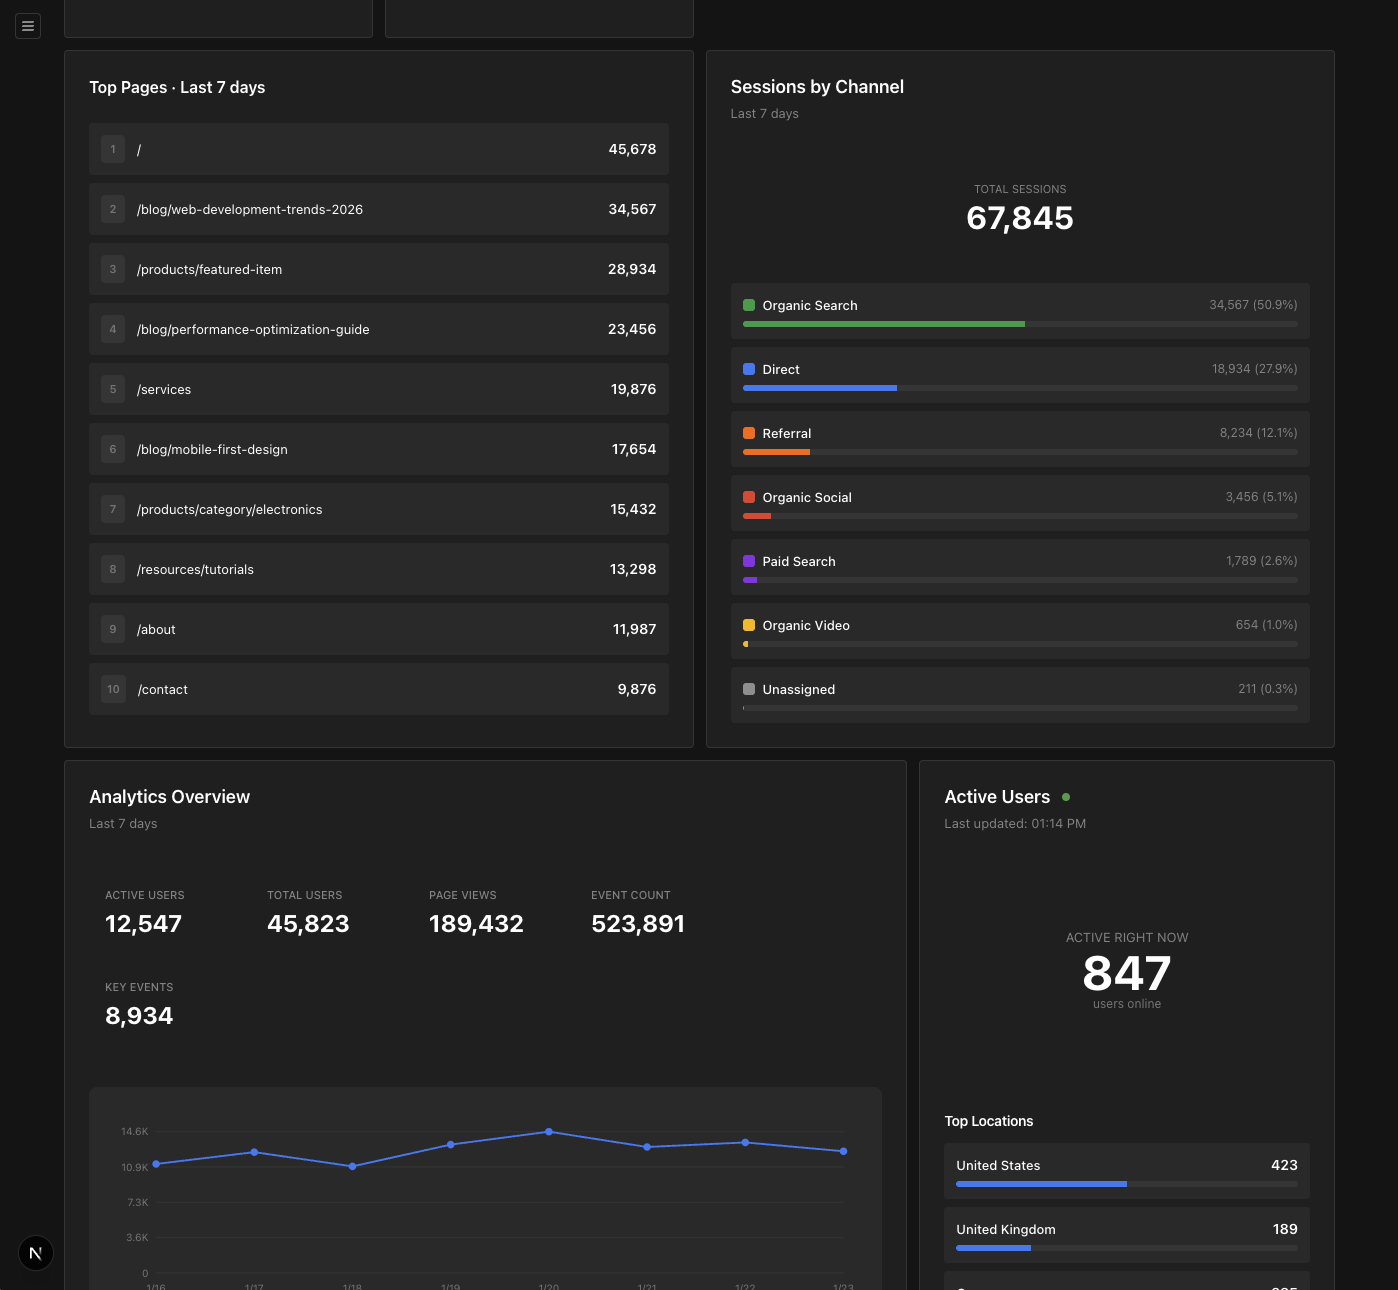The height and width of the screenshot is (1290, 1398).
Task: Click the yellow Organic Video color square
Action: point(749,625)
